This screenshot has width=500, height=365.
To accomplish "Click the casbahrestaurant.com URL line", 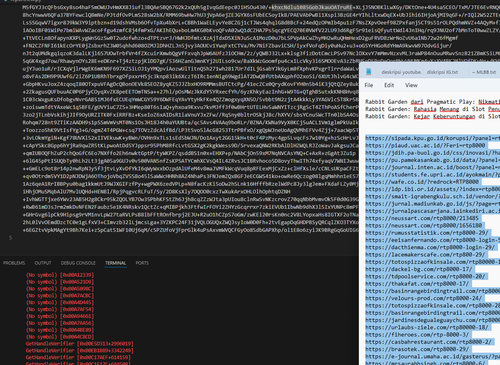I will tap(428, 342).
